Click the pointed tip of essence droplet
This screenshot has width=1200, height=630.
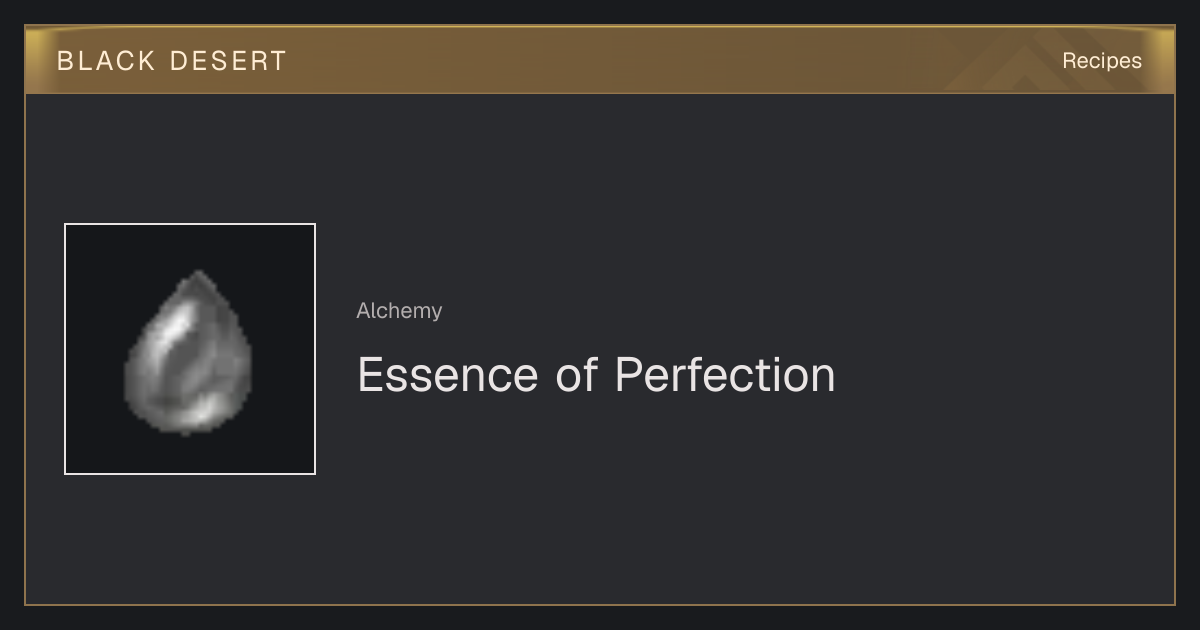[x=200, y=277]
